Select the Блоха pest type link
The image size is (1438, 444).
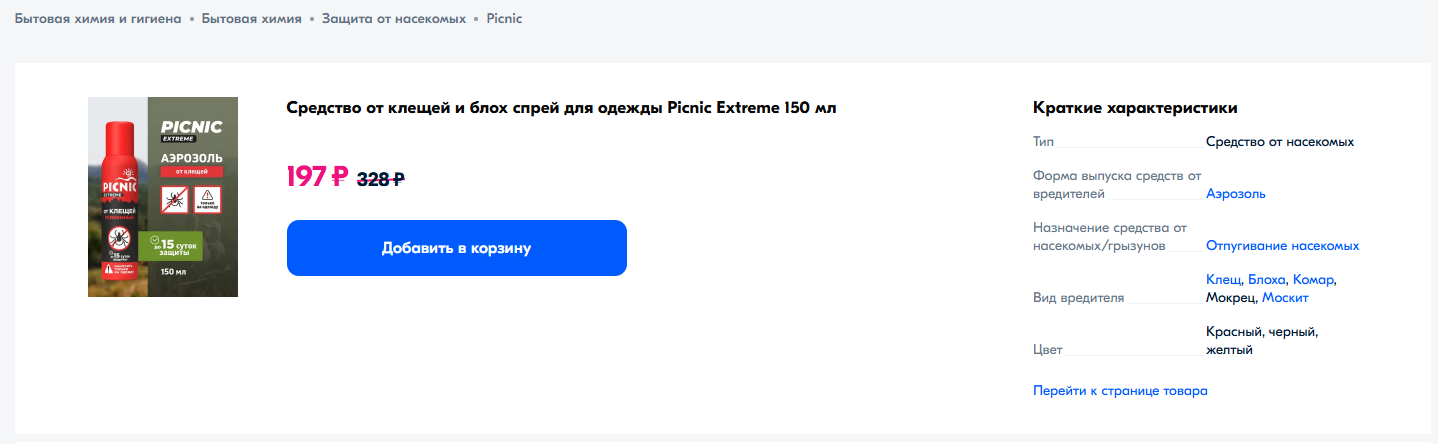click(1267, 280)
